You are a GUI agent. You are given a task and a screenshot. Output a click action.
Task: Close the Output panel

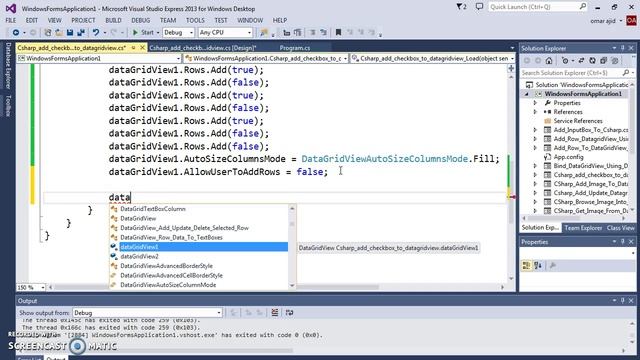pyautogui.click(x=631, y=300)
